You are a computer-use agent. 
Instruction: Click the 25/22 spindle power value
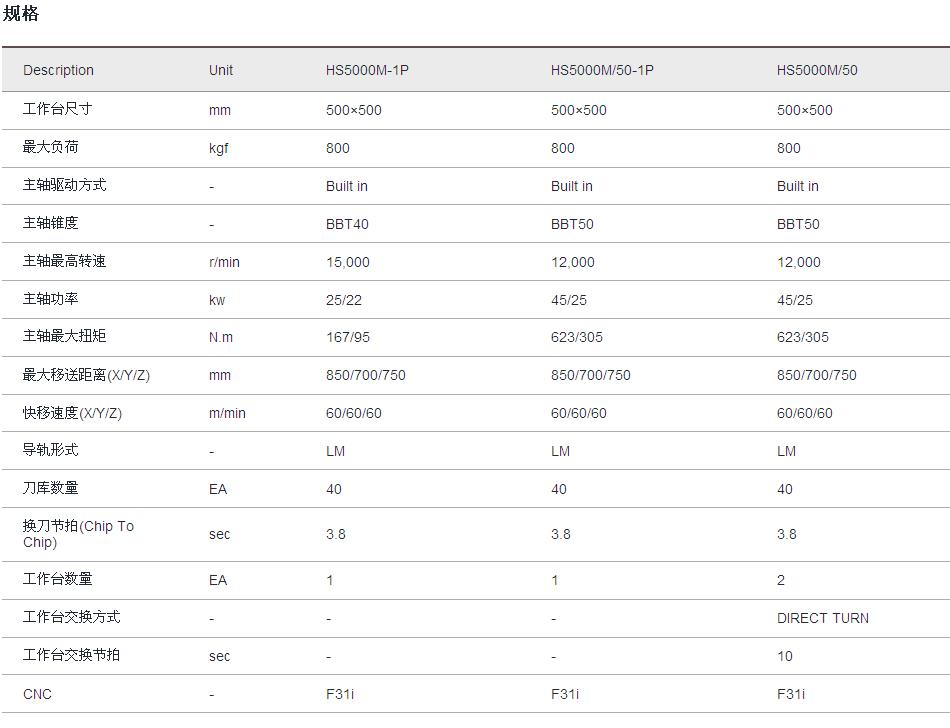click(344, 300)
